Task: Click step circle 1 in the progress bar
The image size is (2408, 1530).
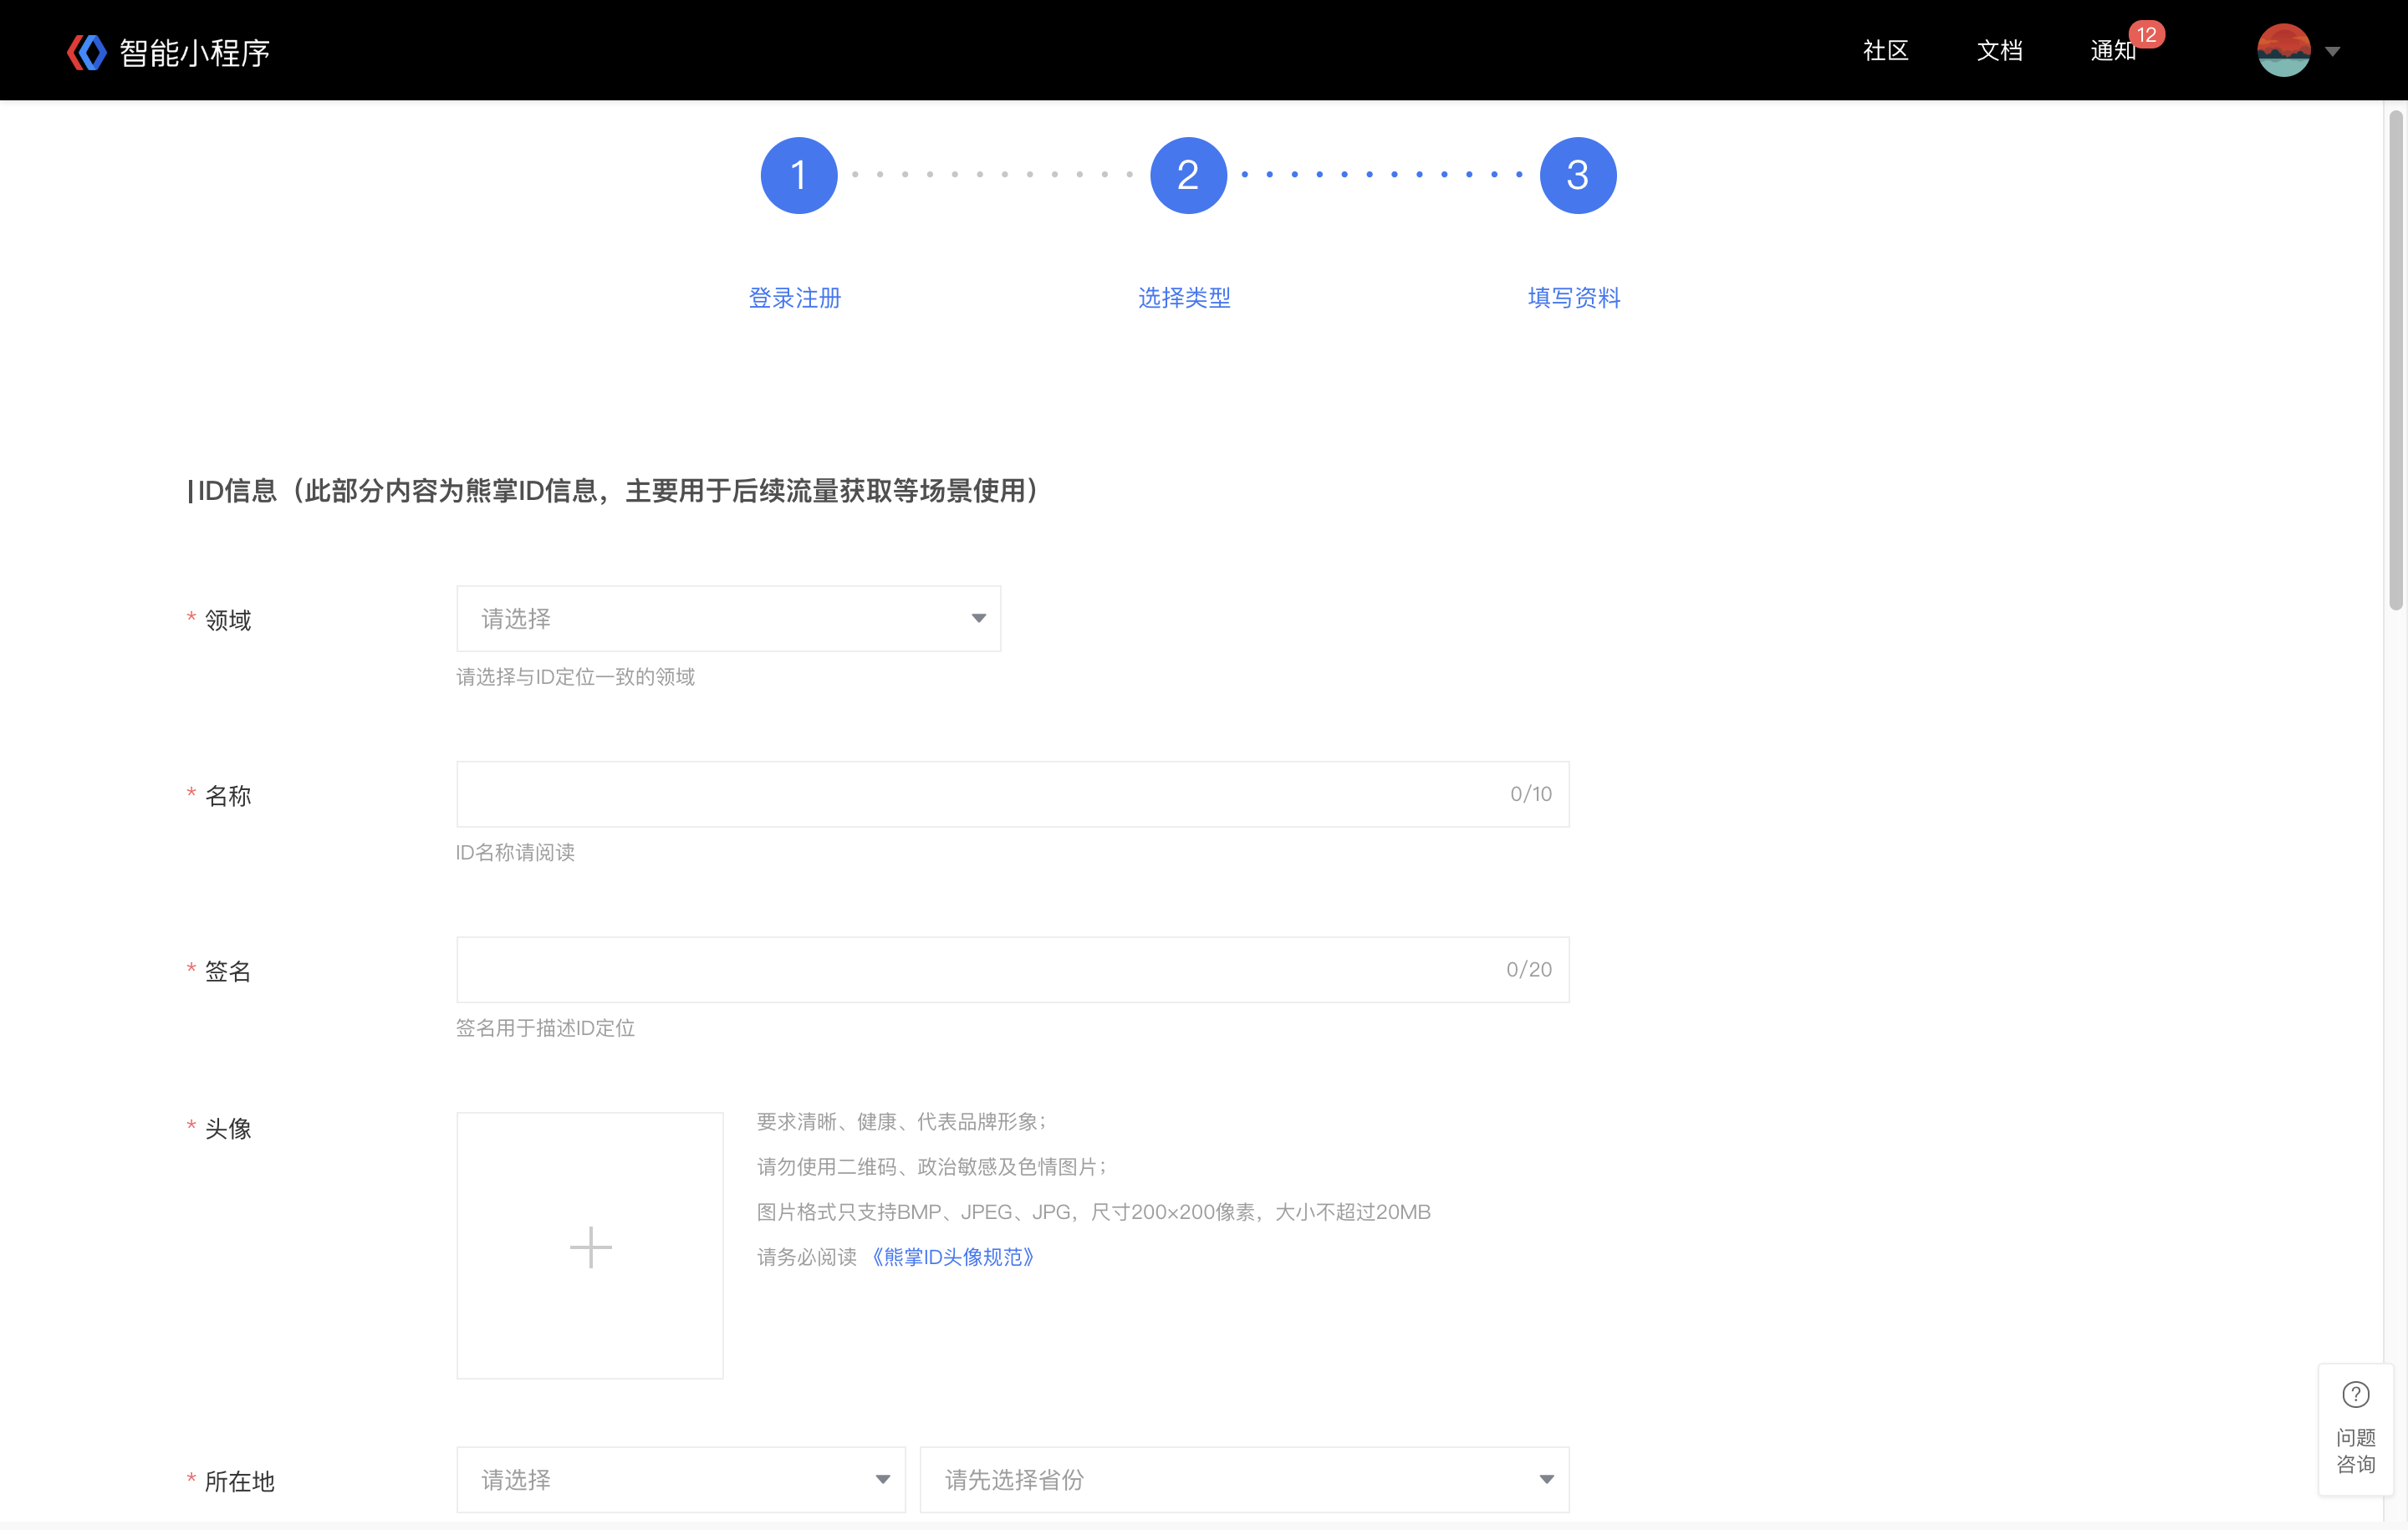Action: coord(798,175)
